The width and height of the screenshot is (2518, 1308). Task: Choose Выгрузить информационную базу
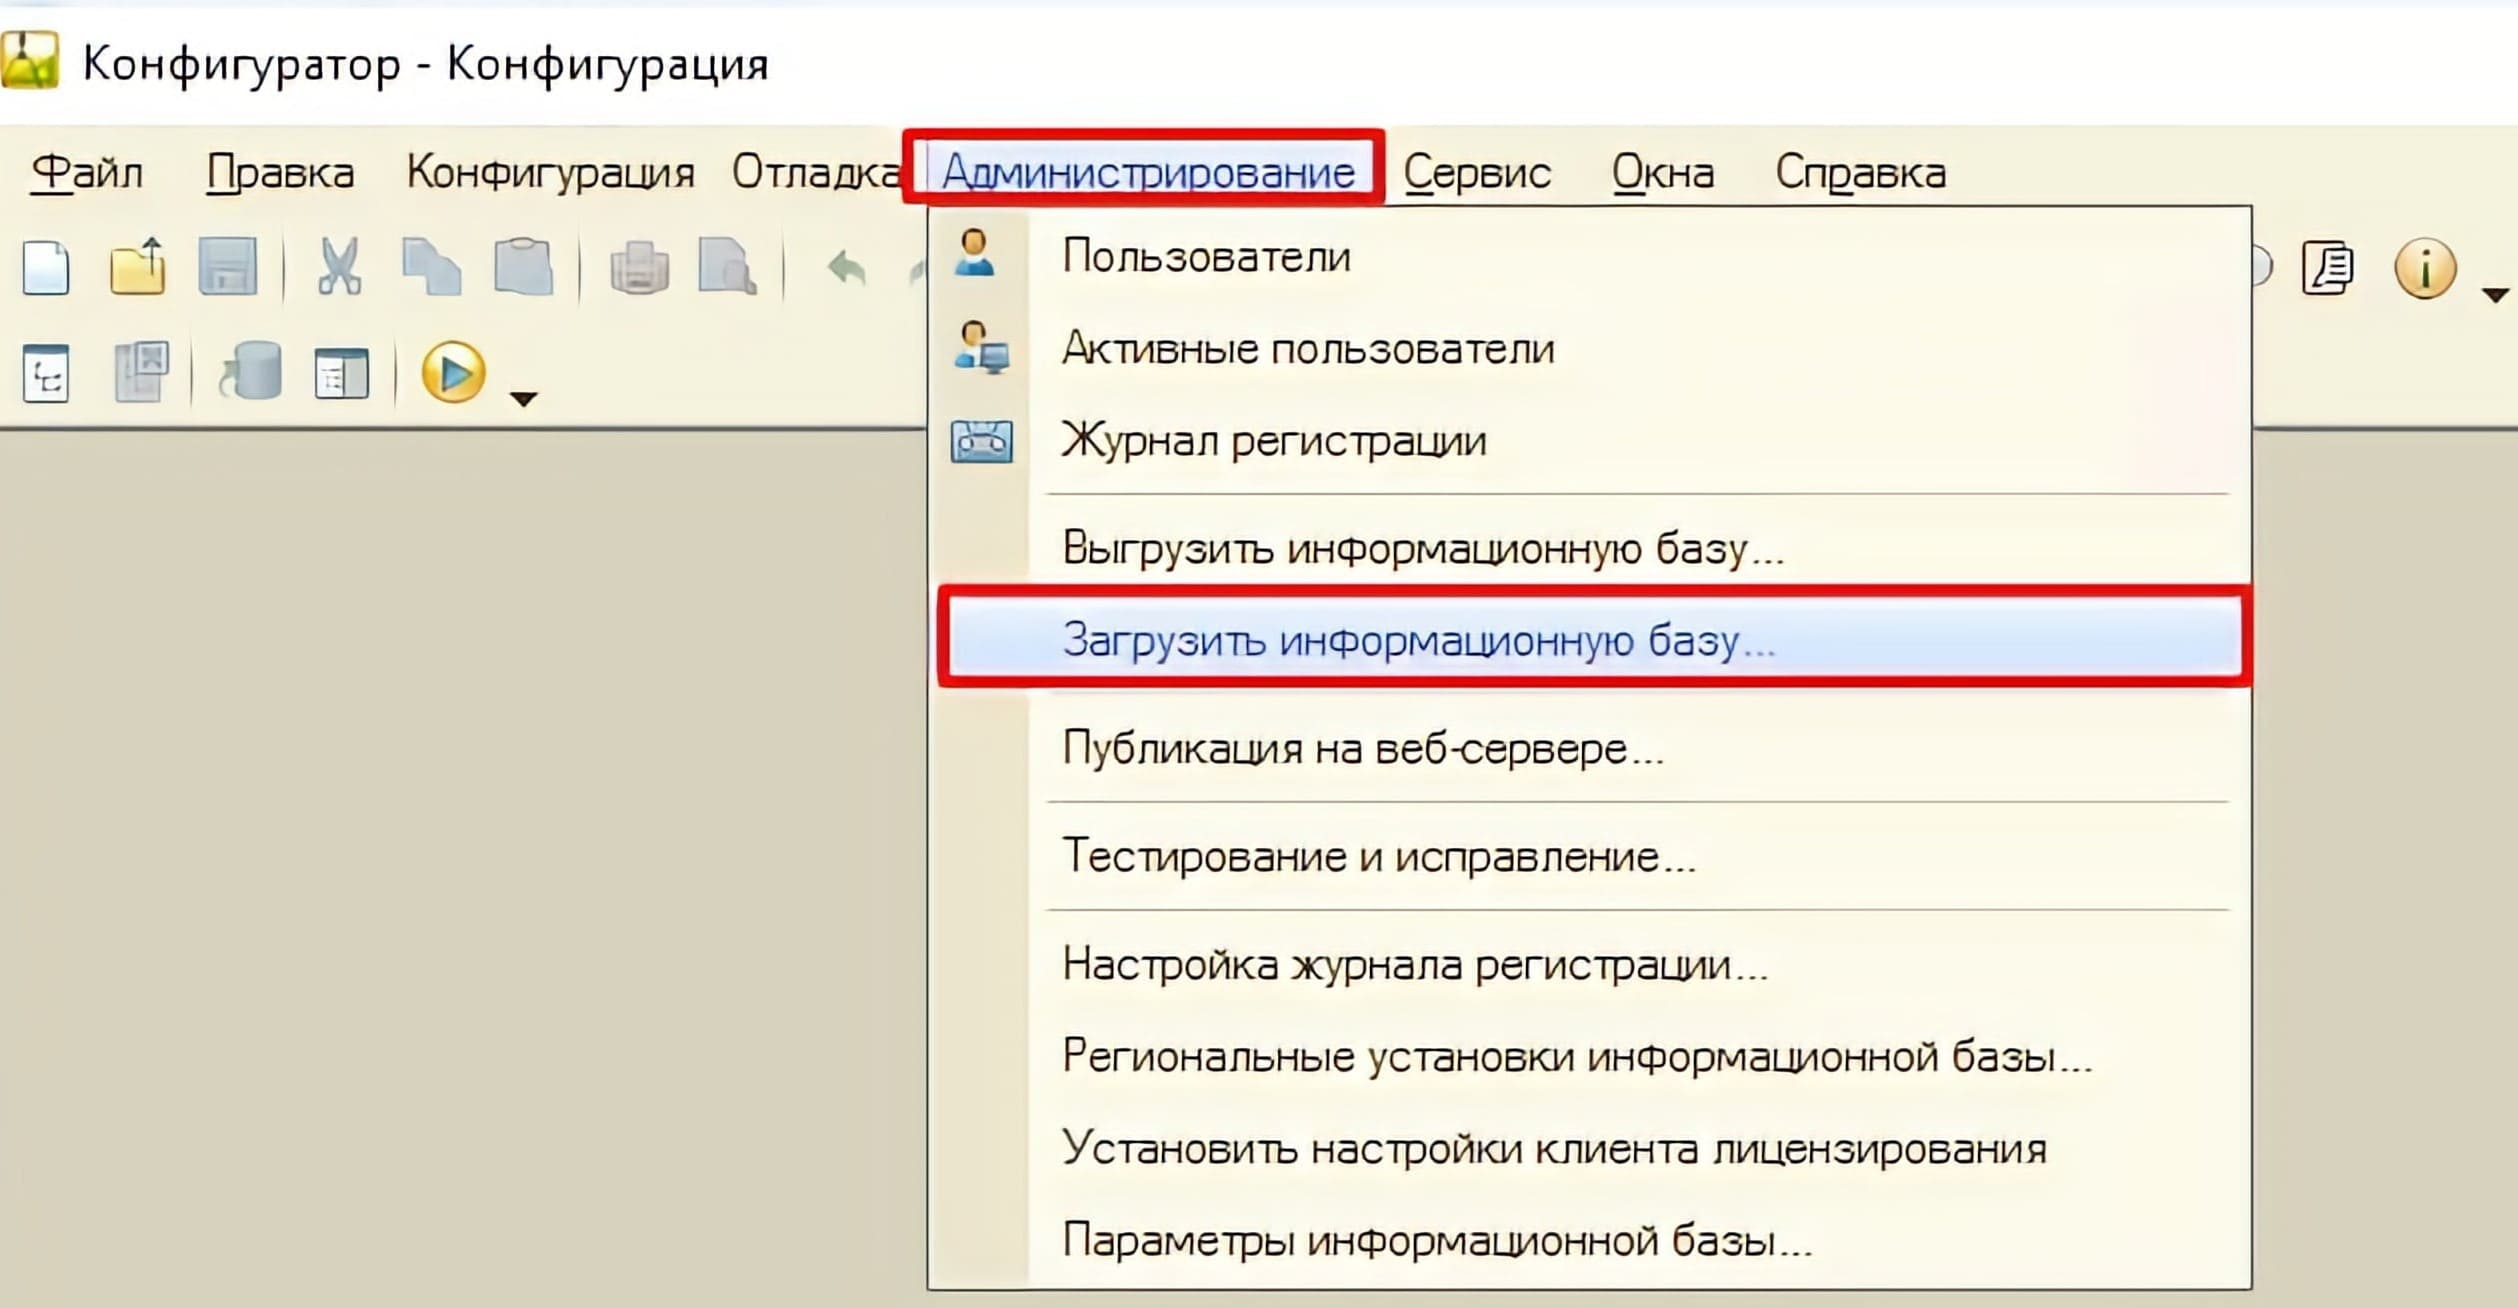[x=1590, y=548]
